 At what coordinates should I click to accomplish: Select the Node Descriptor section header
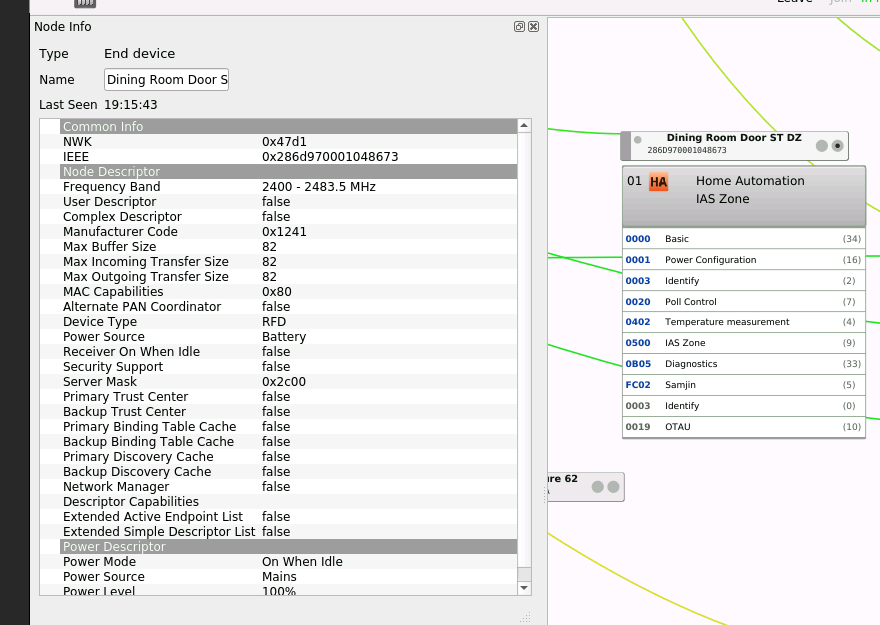[x=288, y=172]
